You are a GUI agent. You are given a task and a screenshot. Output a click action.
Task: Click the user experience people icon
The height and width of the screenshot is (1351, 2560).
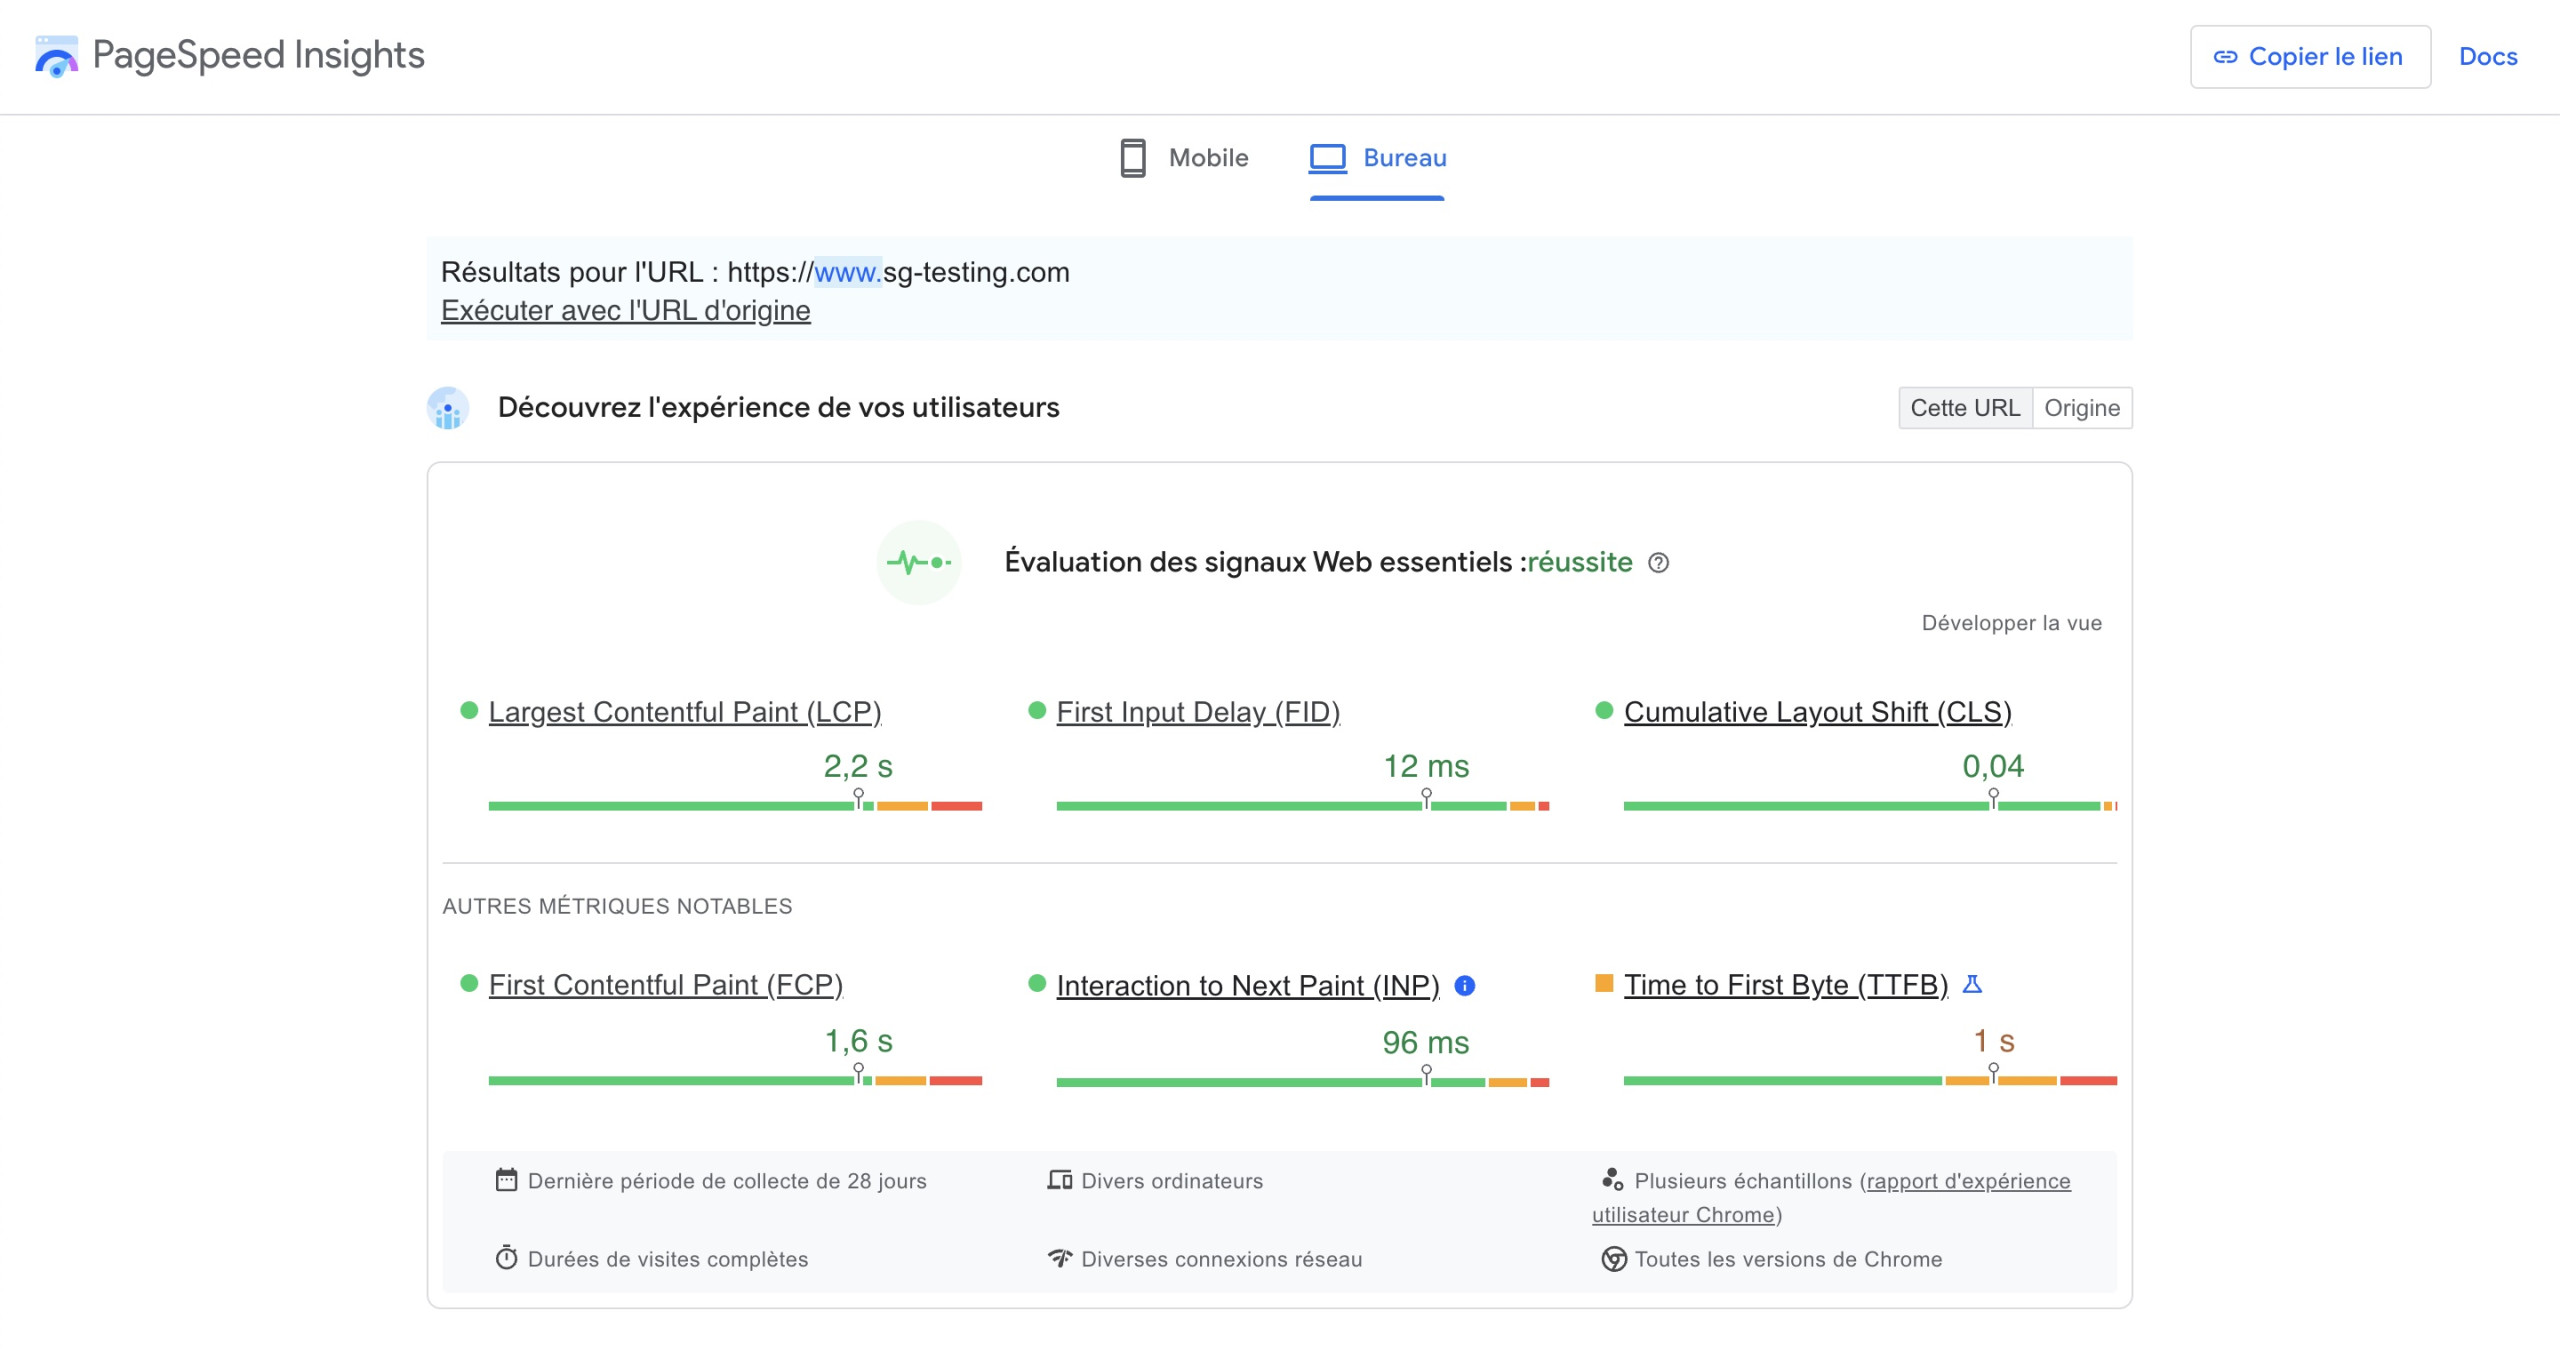(x=448, y=408)
